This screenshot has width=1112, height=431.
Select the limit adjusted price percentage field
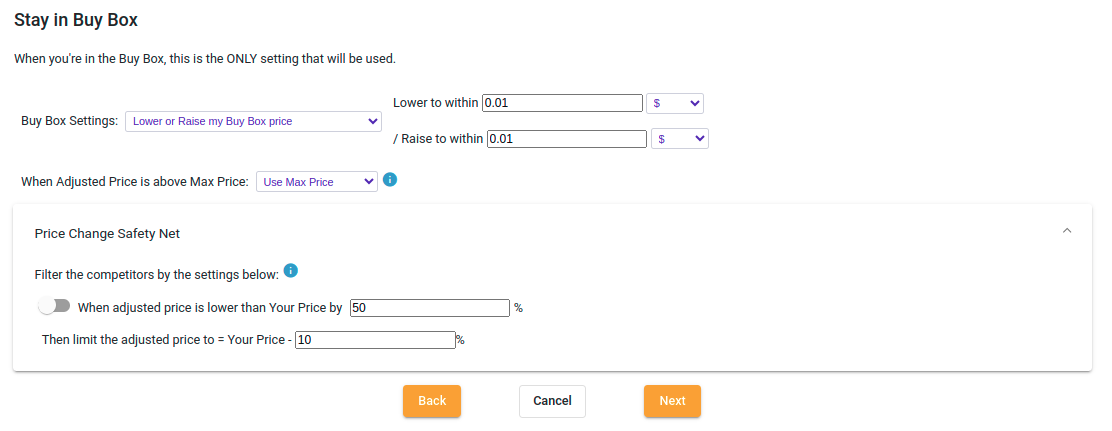[375, 340]
